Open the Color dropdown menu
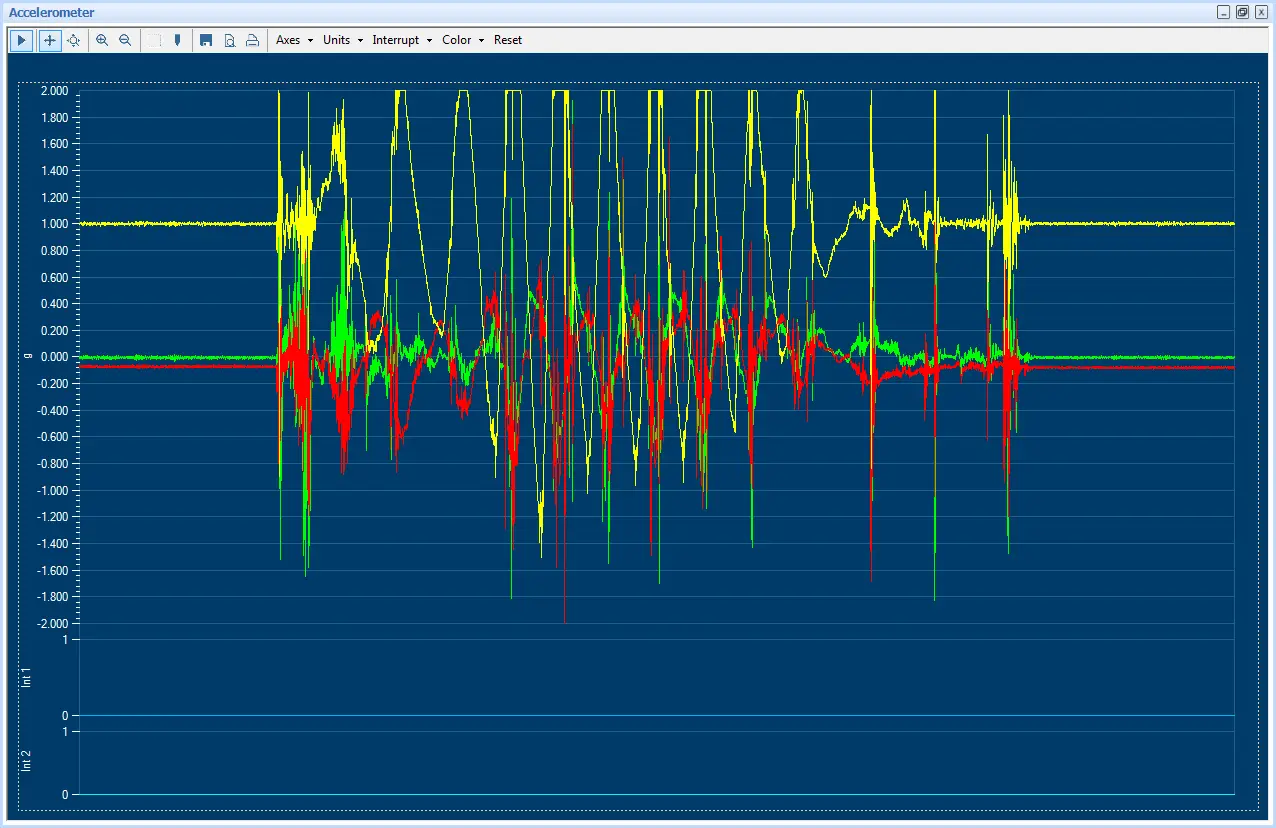The height and width of the screenshot is (828, 1276). (462, 40)
